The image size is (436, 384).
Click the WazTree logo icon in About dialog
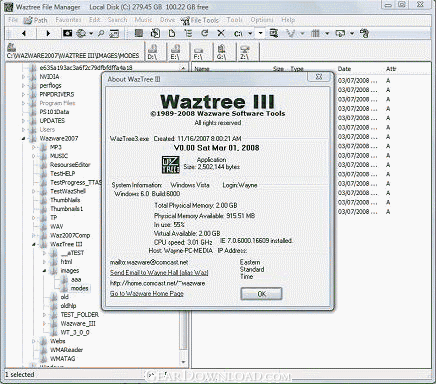pyautogui.click(x=171, y=165)
